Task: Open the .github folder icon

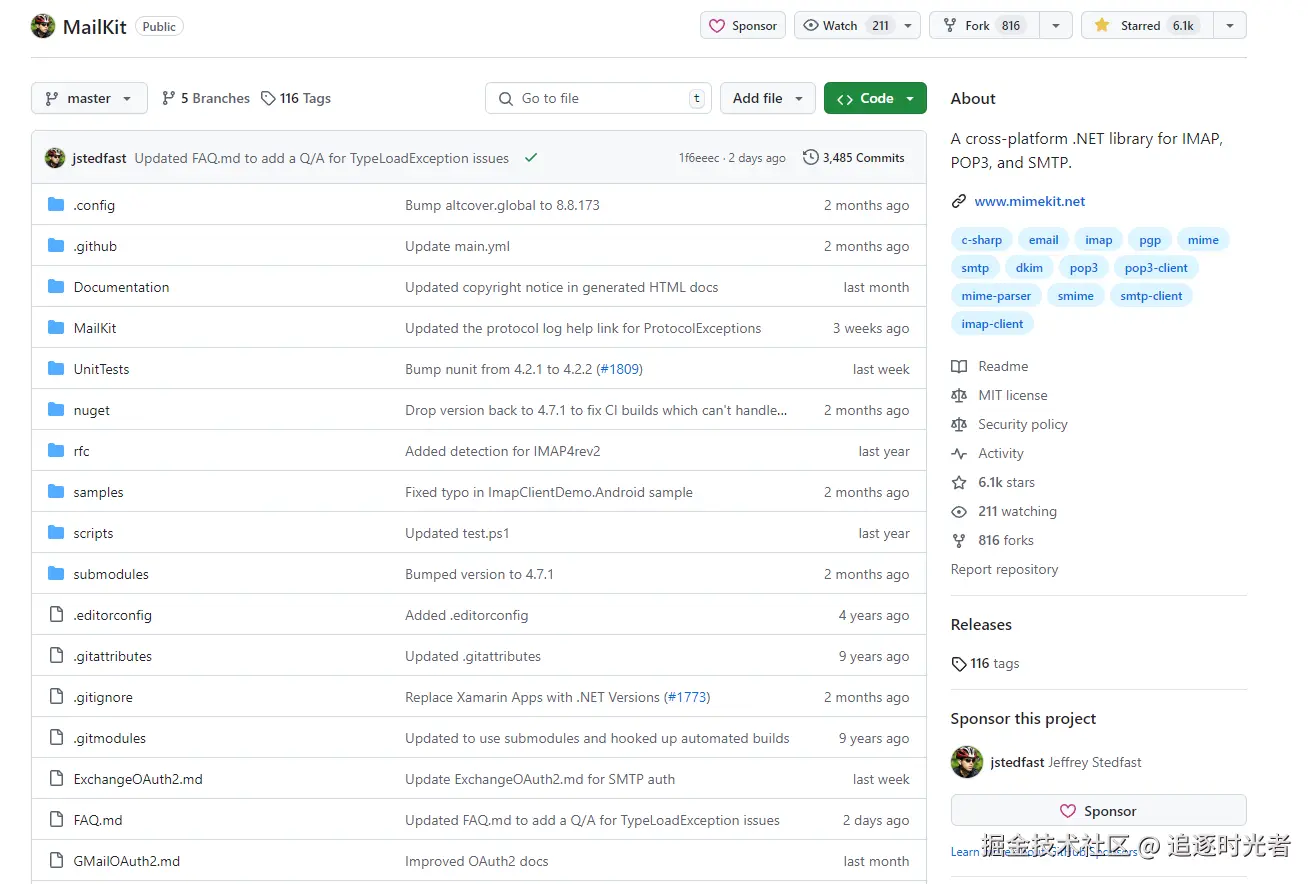Action: pyautogui.click(x=56, y=246)
